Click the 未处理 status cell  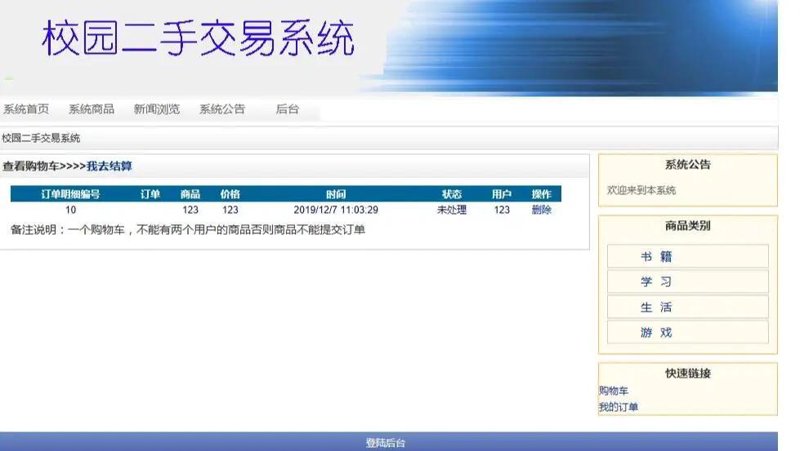click(x=452, y=210)
